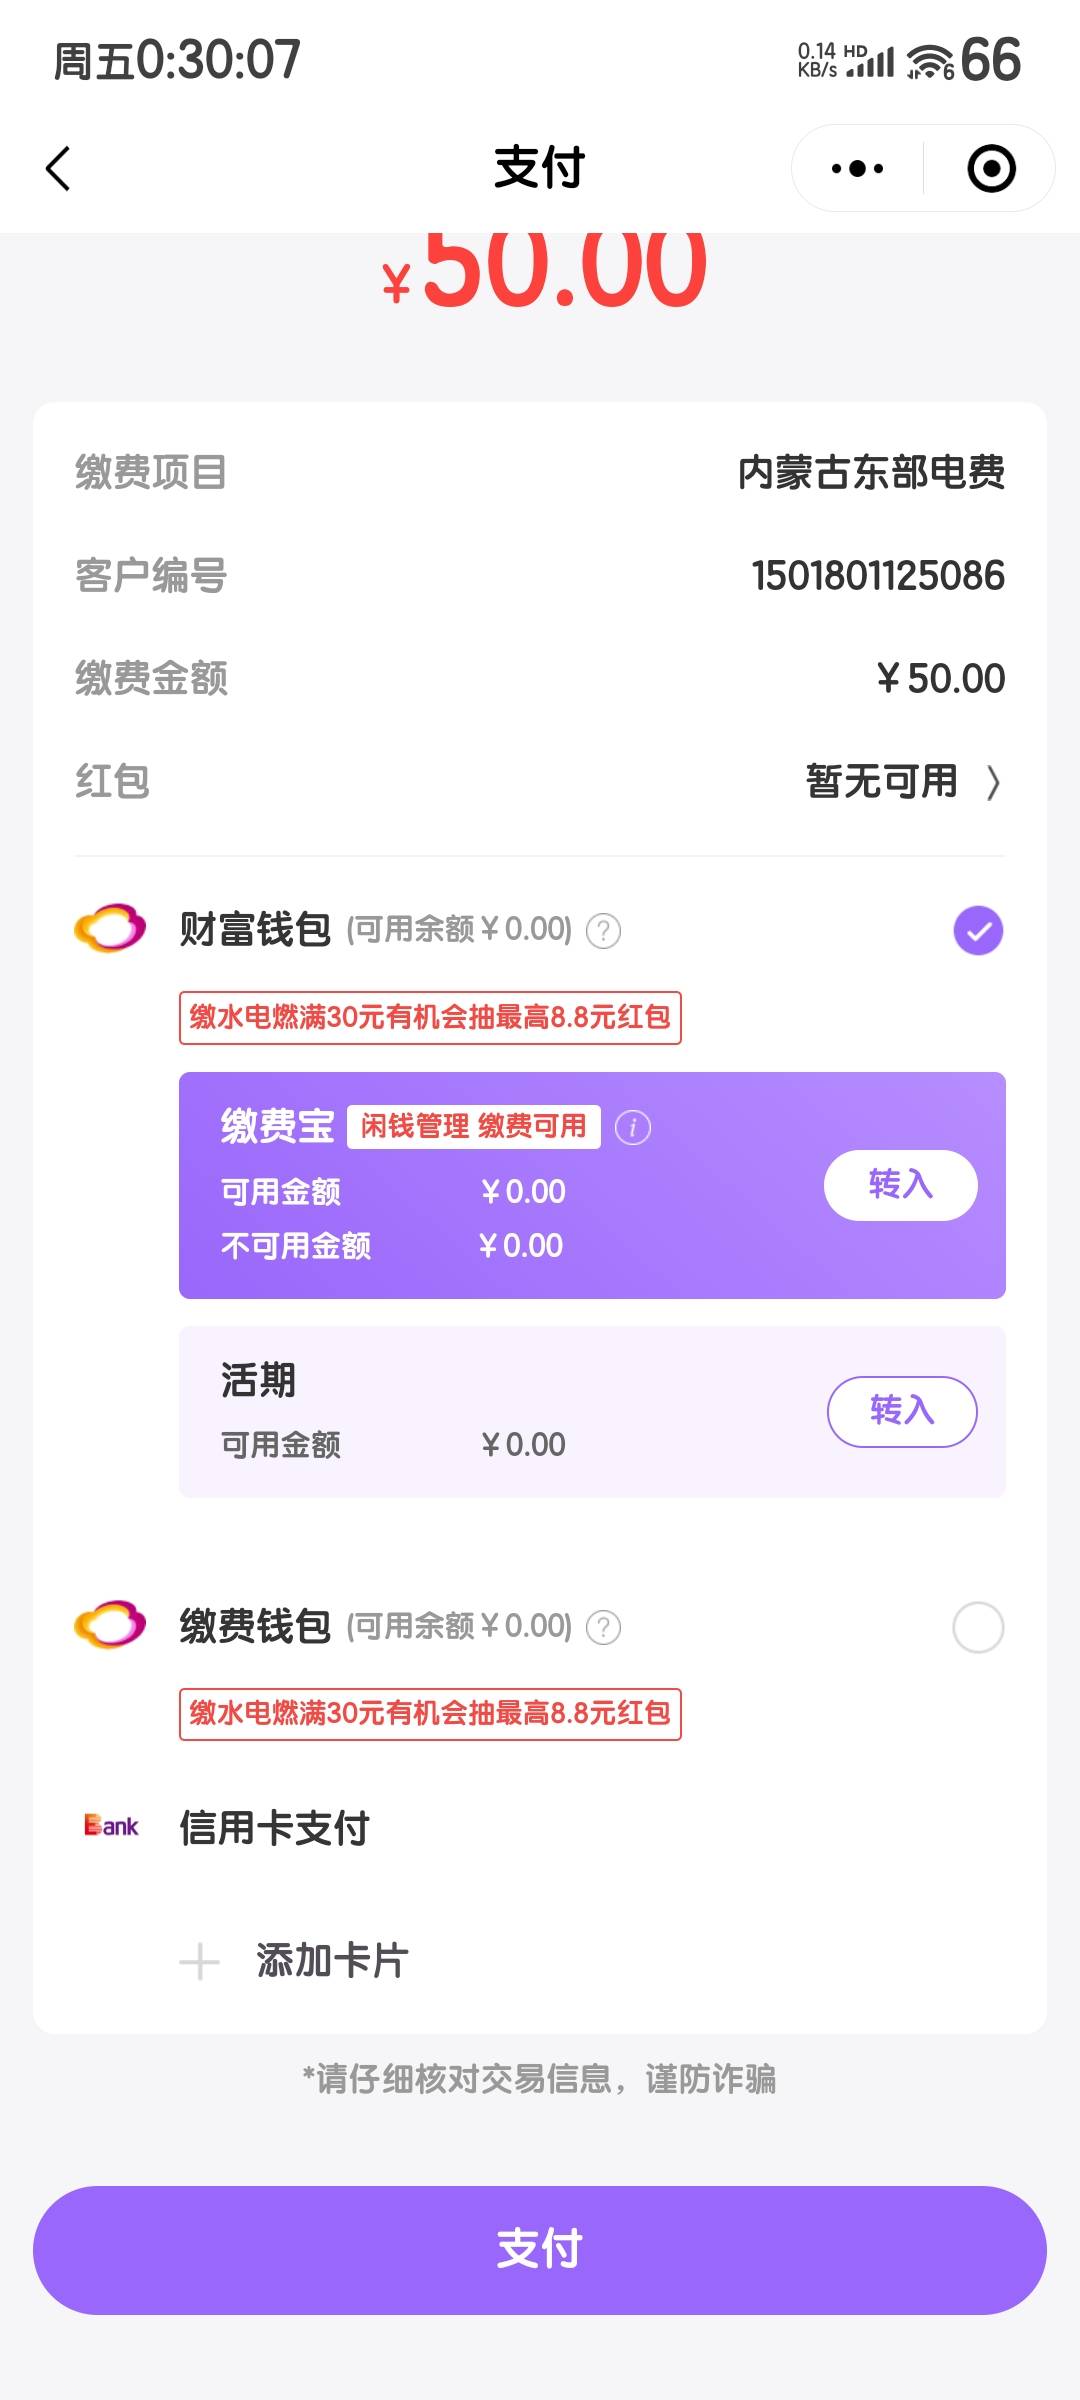Tap the 添加卡片 entry
The height and width of the screenshot is (2400, 1080).
coord(332,1961)
